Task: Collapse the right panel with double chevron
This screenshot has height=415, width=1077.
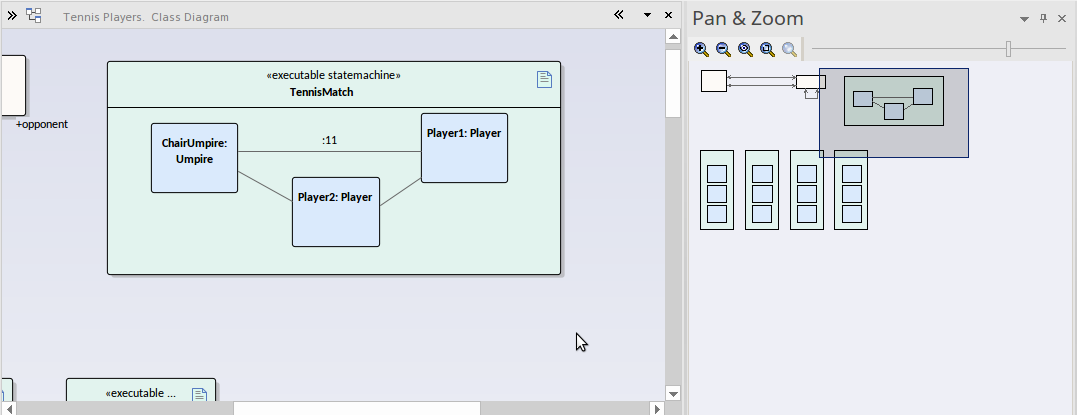Action: (x=619, y=16)
